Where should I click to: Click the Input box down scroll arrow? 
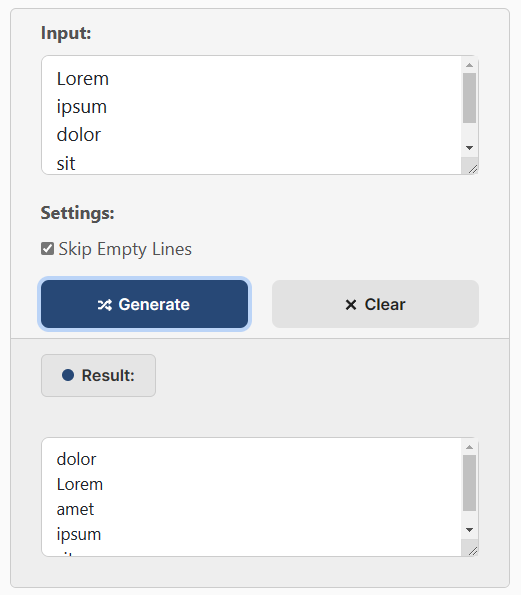click(x=469, y=148)
